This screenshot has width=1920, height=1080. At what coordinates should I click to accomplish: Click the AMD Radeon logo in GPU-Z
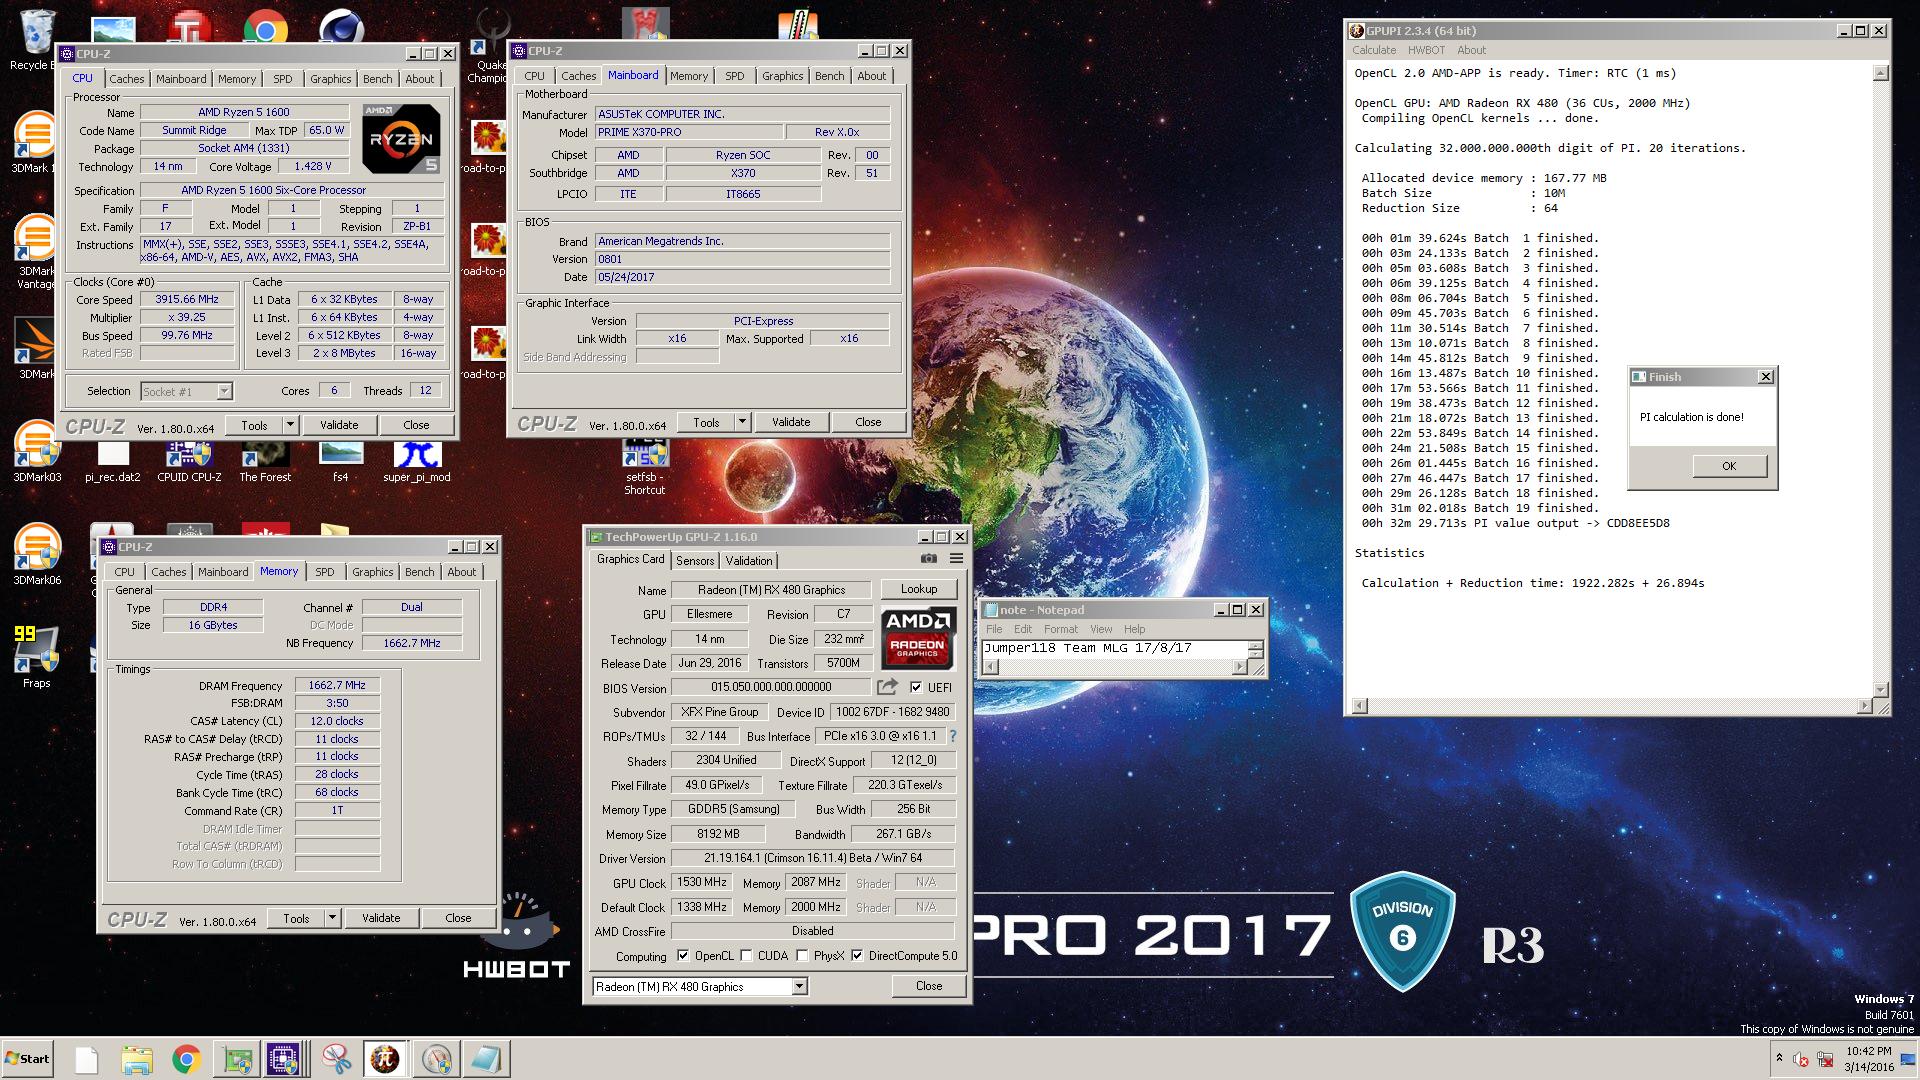pos(918,638)
